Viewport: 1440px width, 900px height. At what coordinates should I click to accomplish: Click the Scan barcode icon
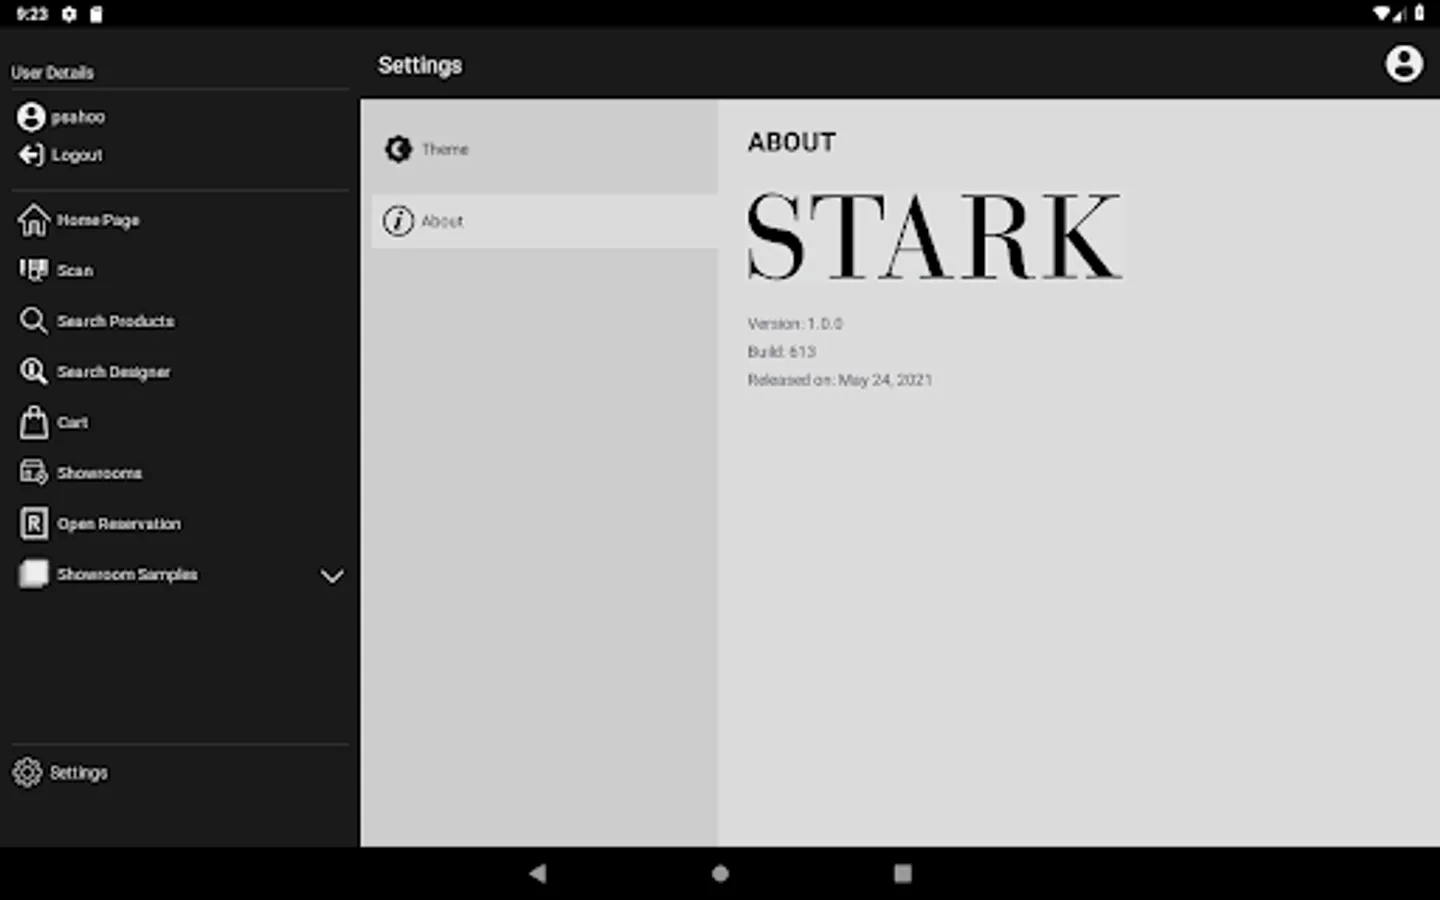(x=33, y=270)
